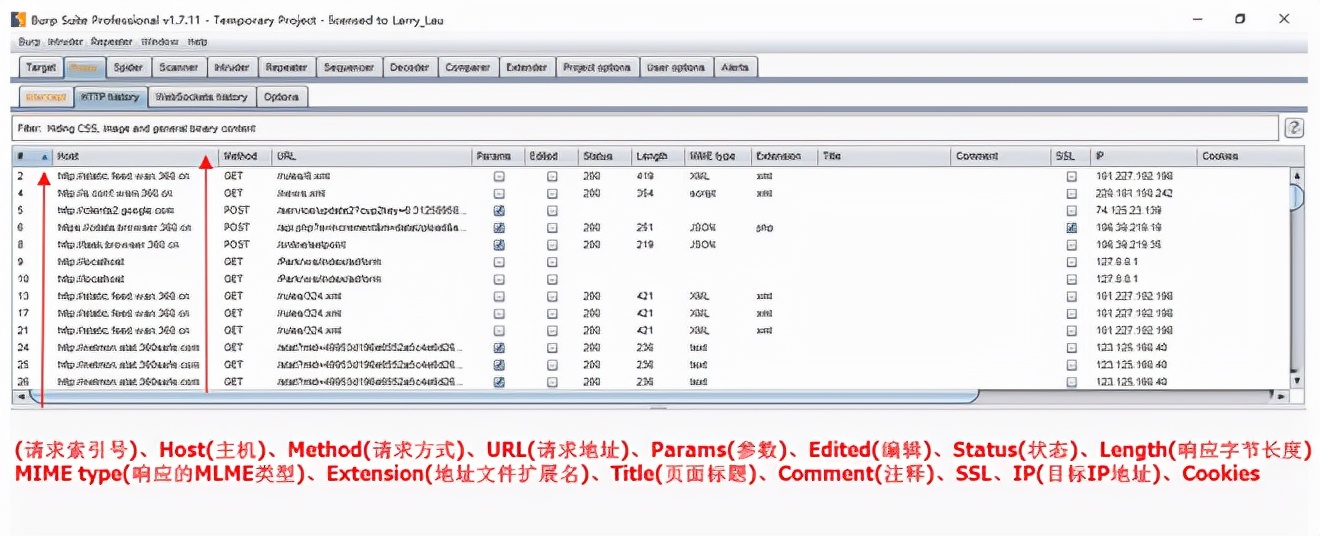The height and width of the screenshot is (536, 1320).
Task: Select history row number 13
Action: coord(650,296)
